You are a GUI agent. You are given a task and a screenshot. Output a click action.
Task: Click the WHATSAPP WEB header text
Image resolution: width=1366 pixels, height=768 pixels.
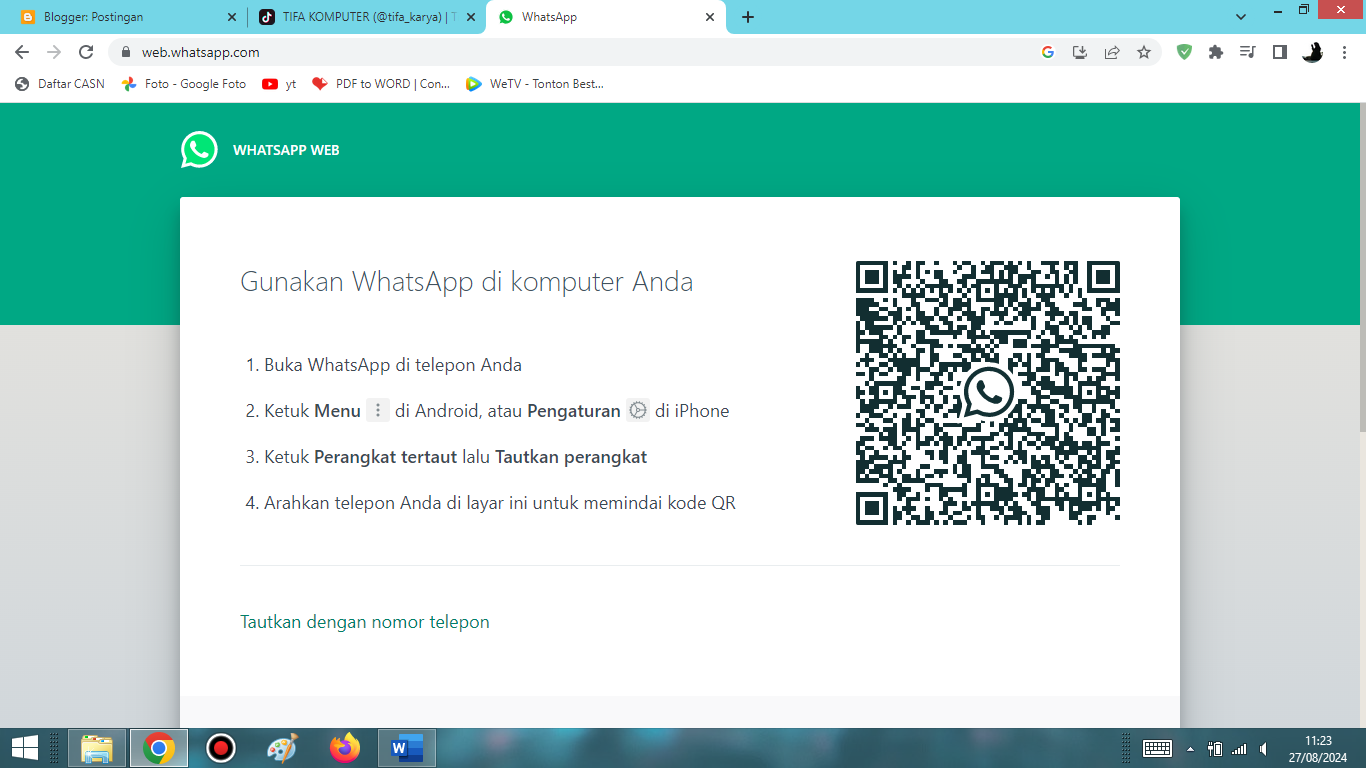point(286,150)
